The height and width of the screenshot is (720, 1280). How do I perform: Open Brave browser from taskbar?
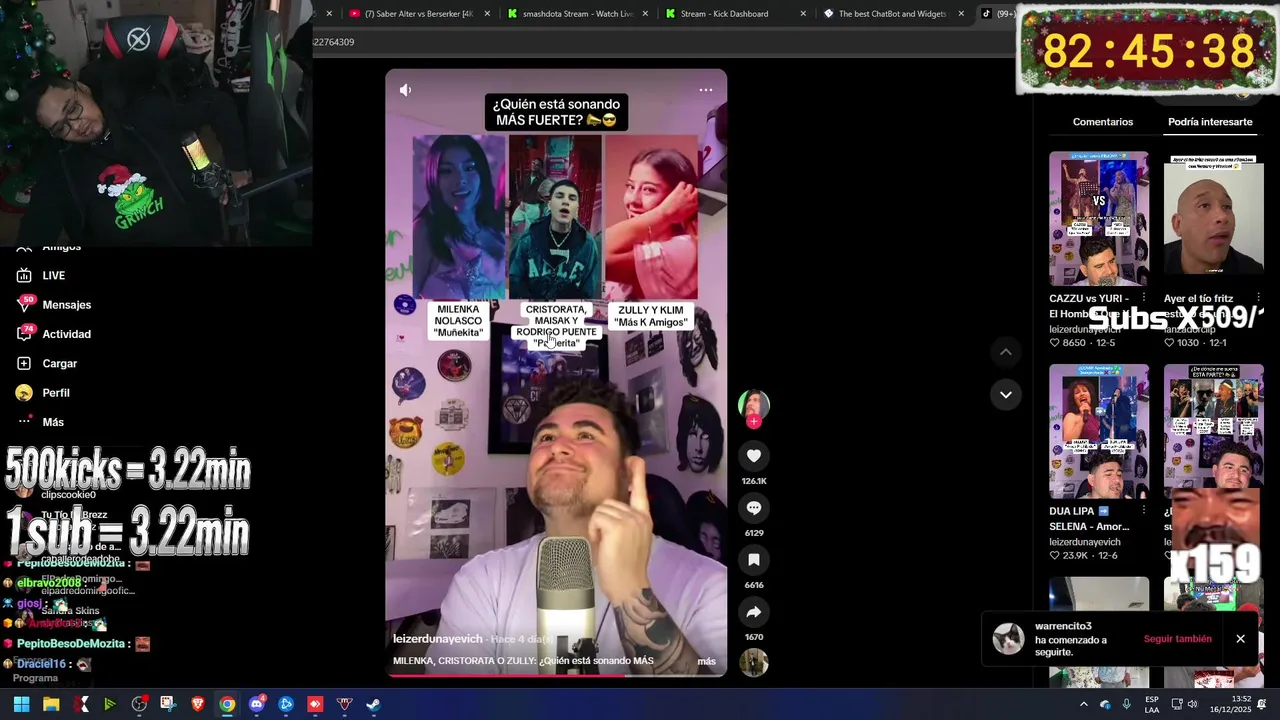(x=197, y=704)
